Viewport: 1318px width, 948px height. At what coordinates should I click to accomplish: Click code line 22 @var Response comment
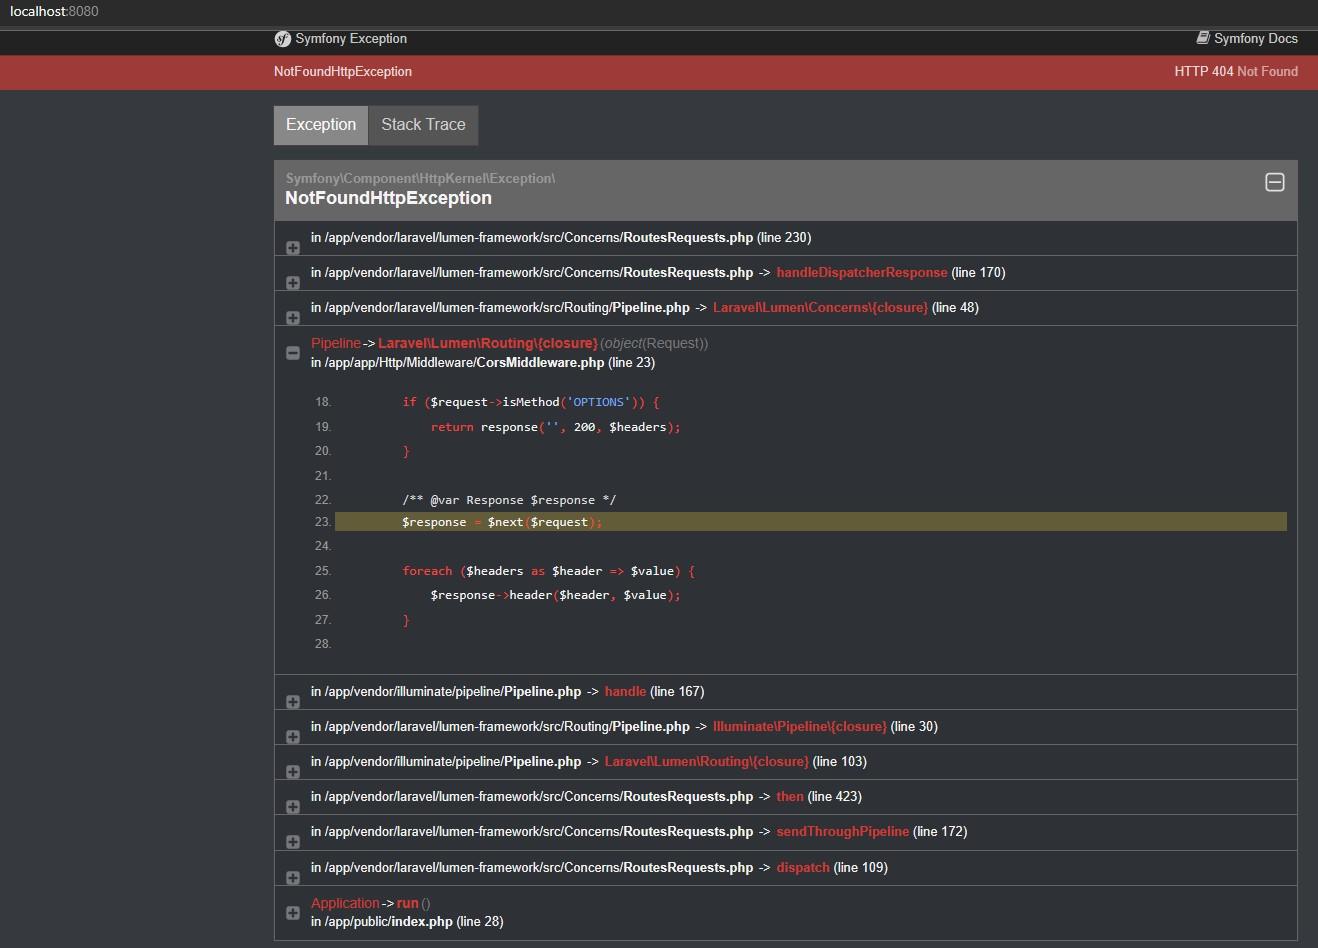tap(509, 500)
